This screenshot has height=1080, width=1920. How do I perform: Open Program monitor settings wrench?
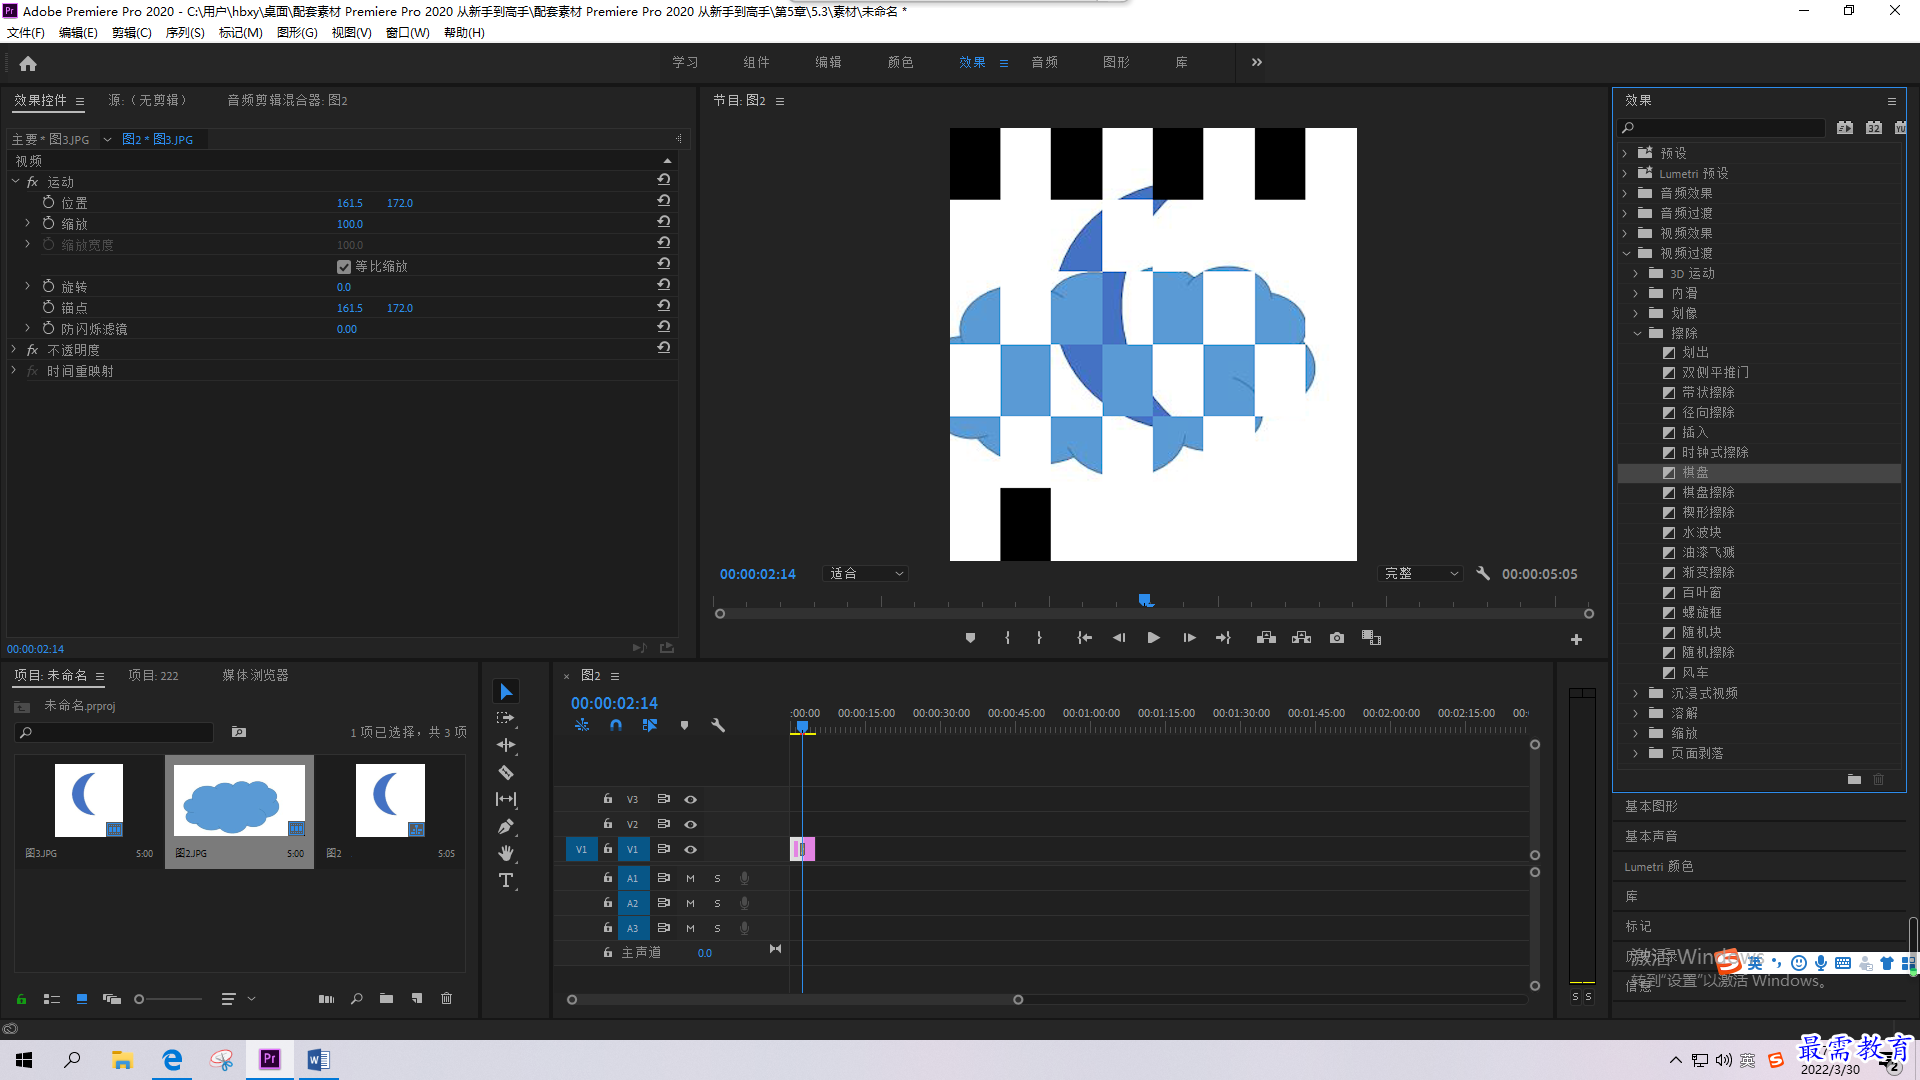pyautogui.click(x=1483, y=574)
